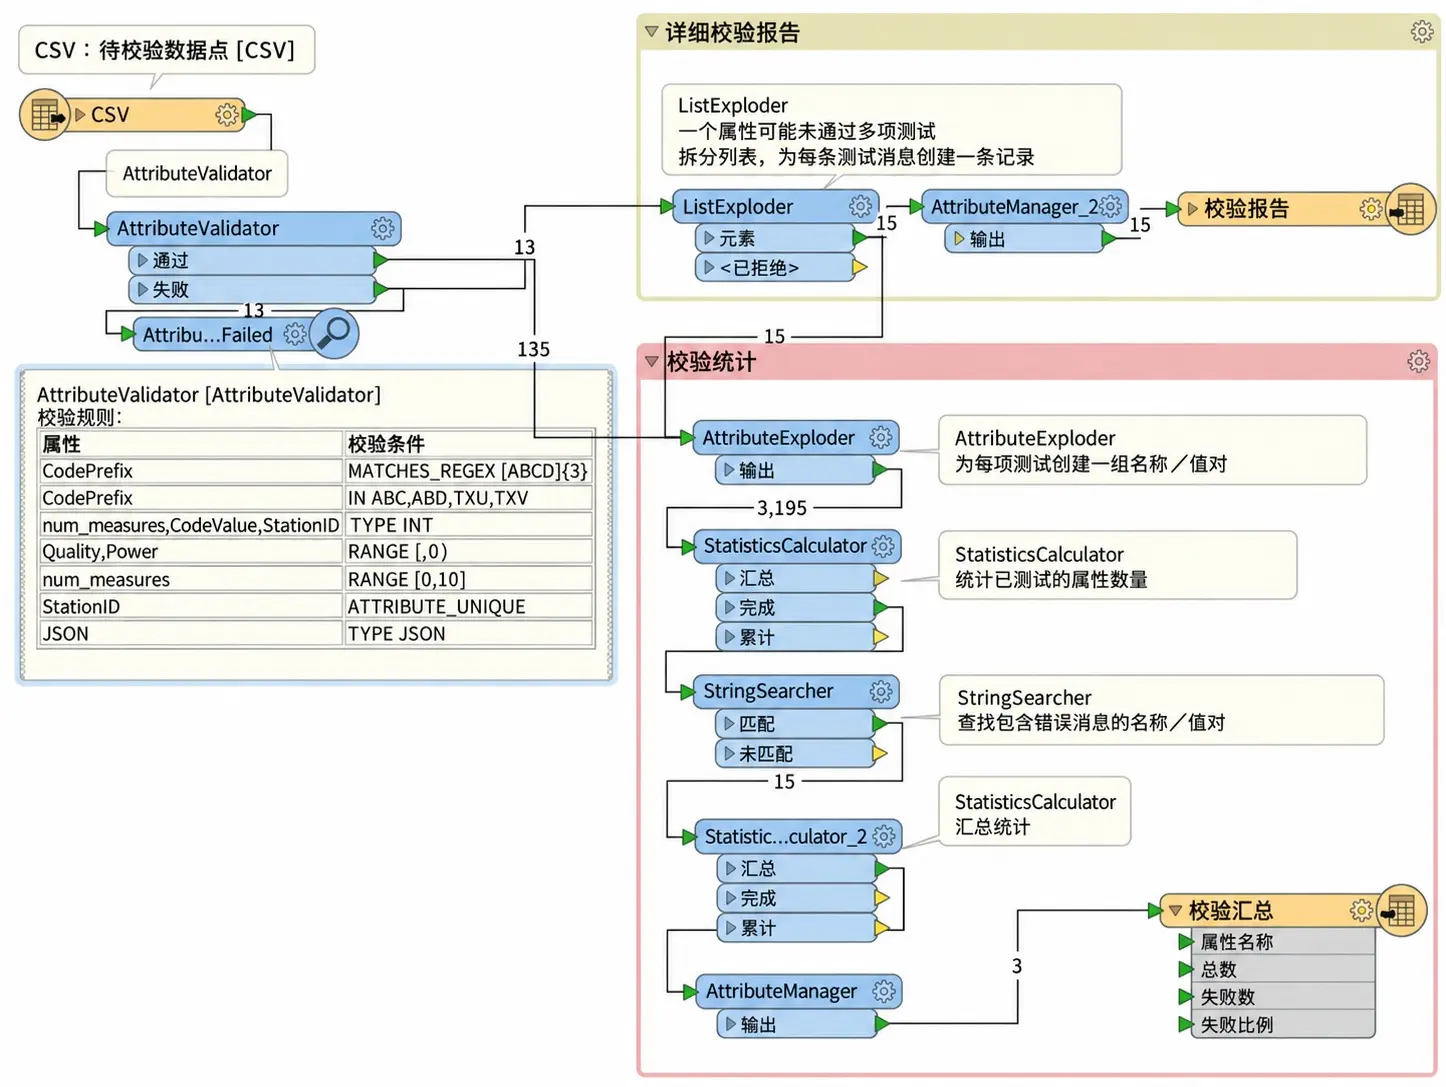Open ListExploder settings gear

pyautogui.click(x=860, y=207)
